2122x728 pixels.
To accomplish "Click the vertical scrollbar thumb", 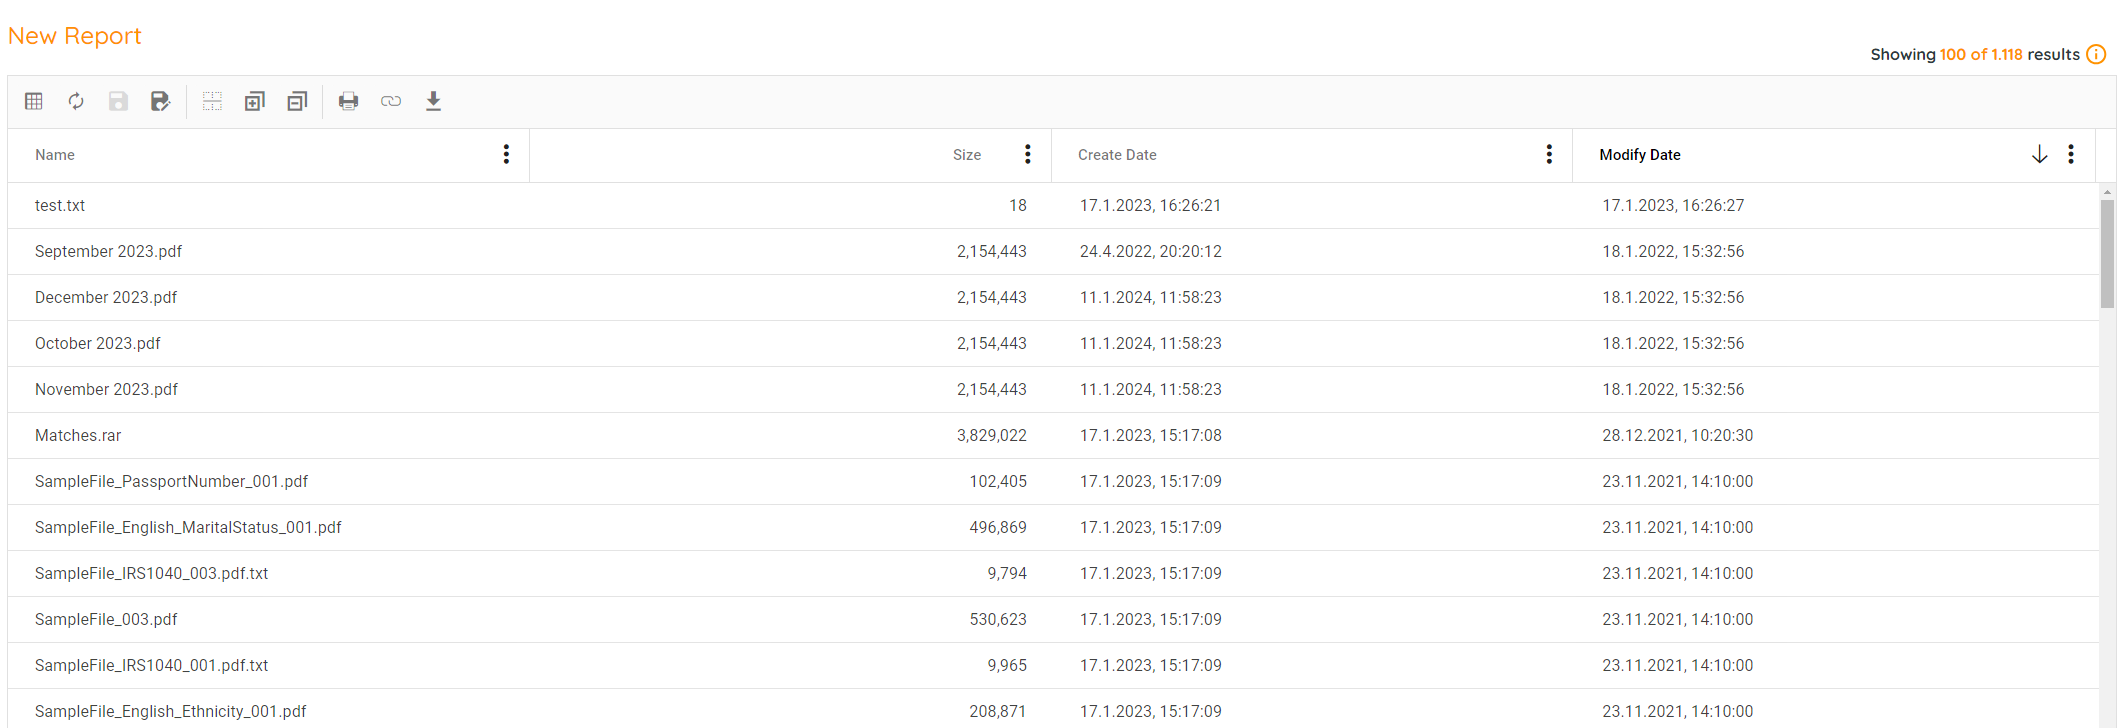I will pyautogui.click(x=2107, y=254).
